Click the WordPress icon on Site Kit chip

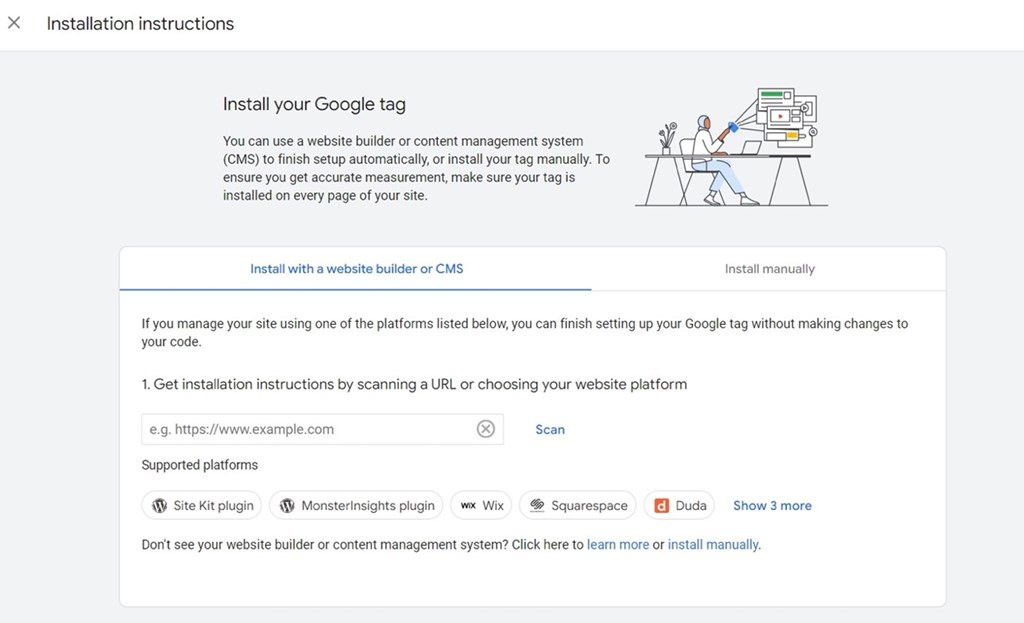pos(160,505)
